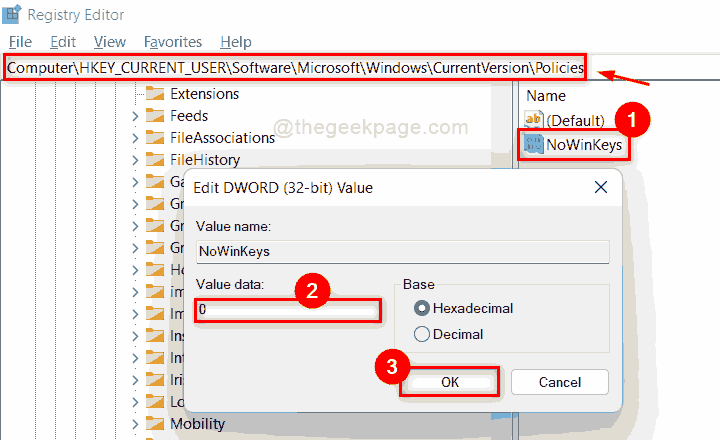The width and height of the screenshot is (720, 440).
Task: Select the FileHistory folder icon
Action: pyautogui.click(x=155, y=160)
